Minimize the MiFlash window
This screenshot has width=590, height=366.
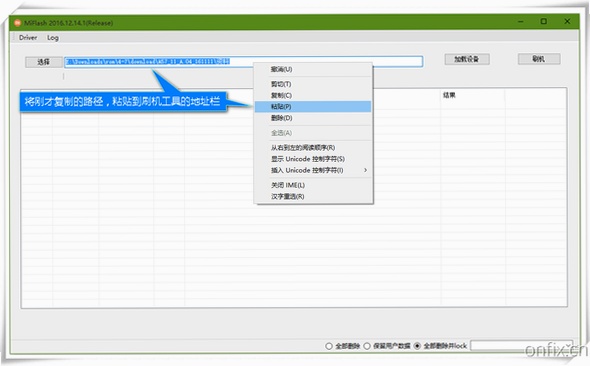(x=521, y=22)
